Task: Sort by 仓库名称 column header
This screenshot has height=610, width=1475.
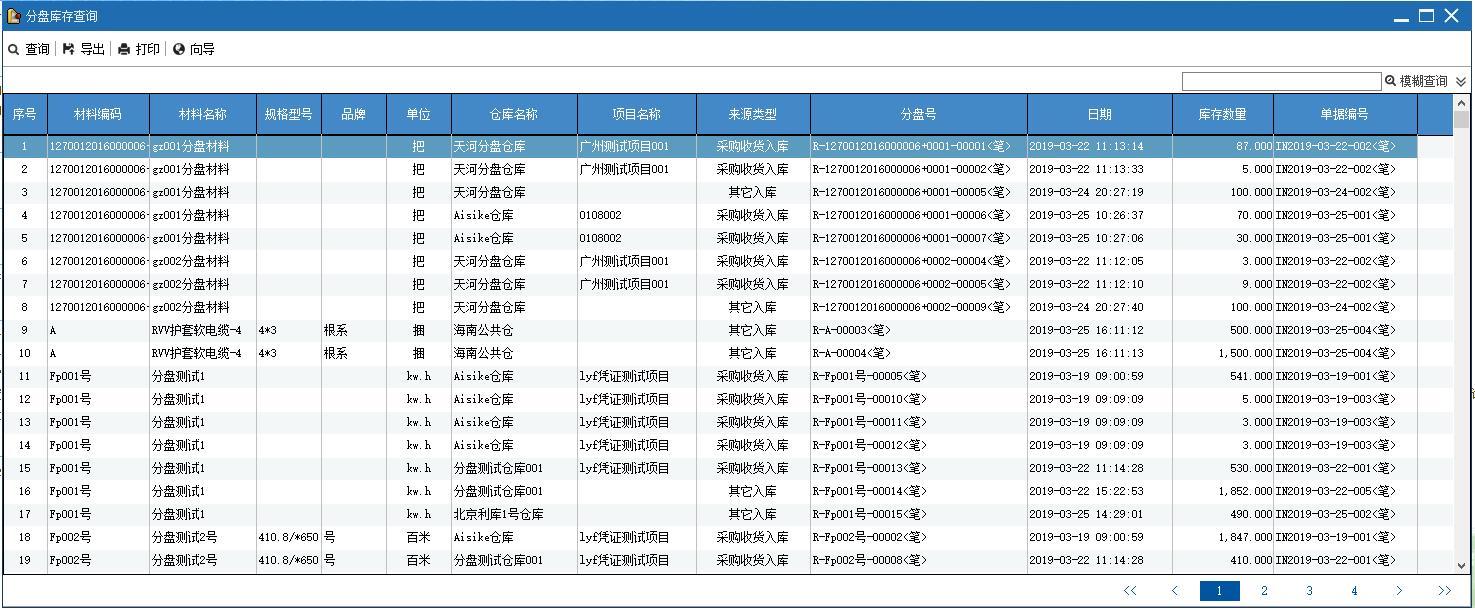Action: 514,114
